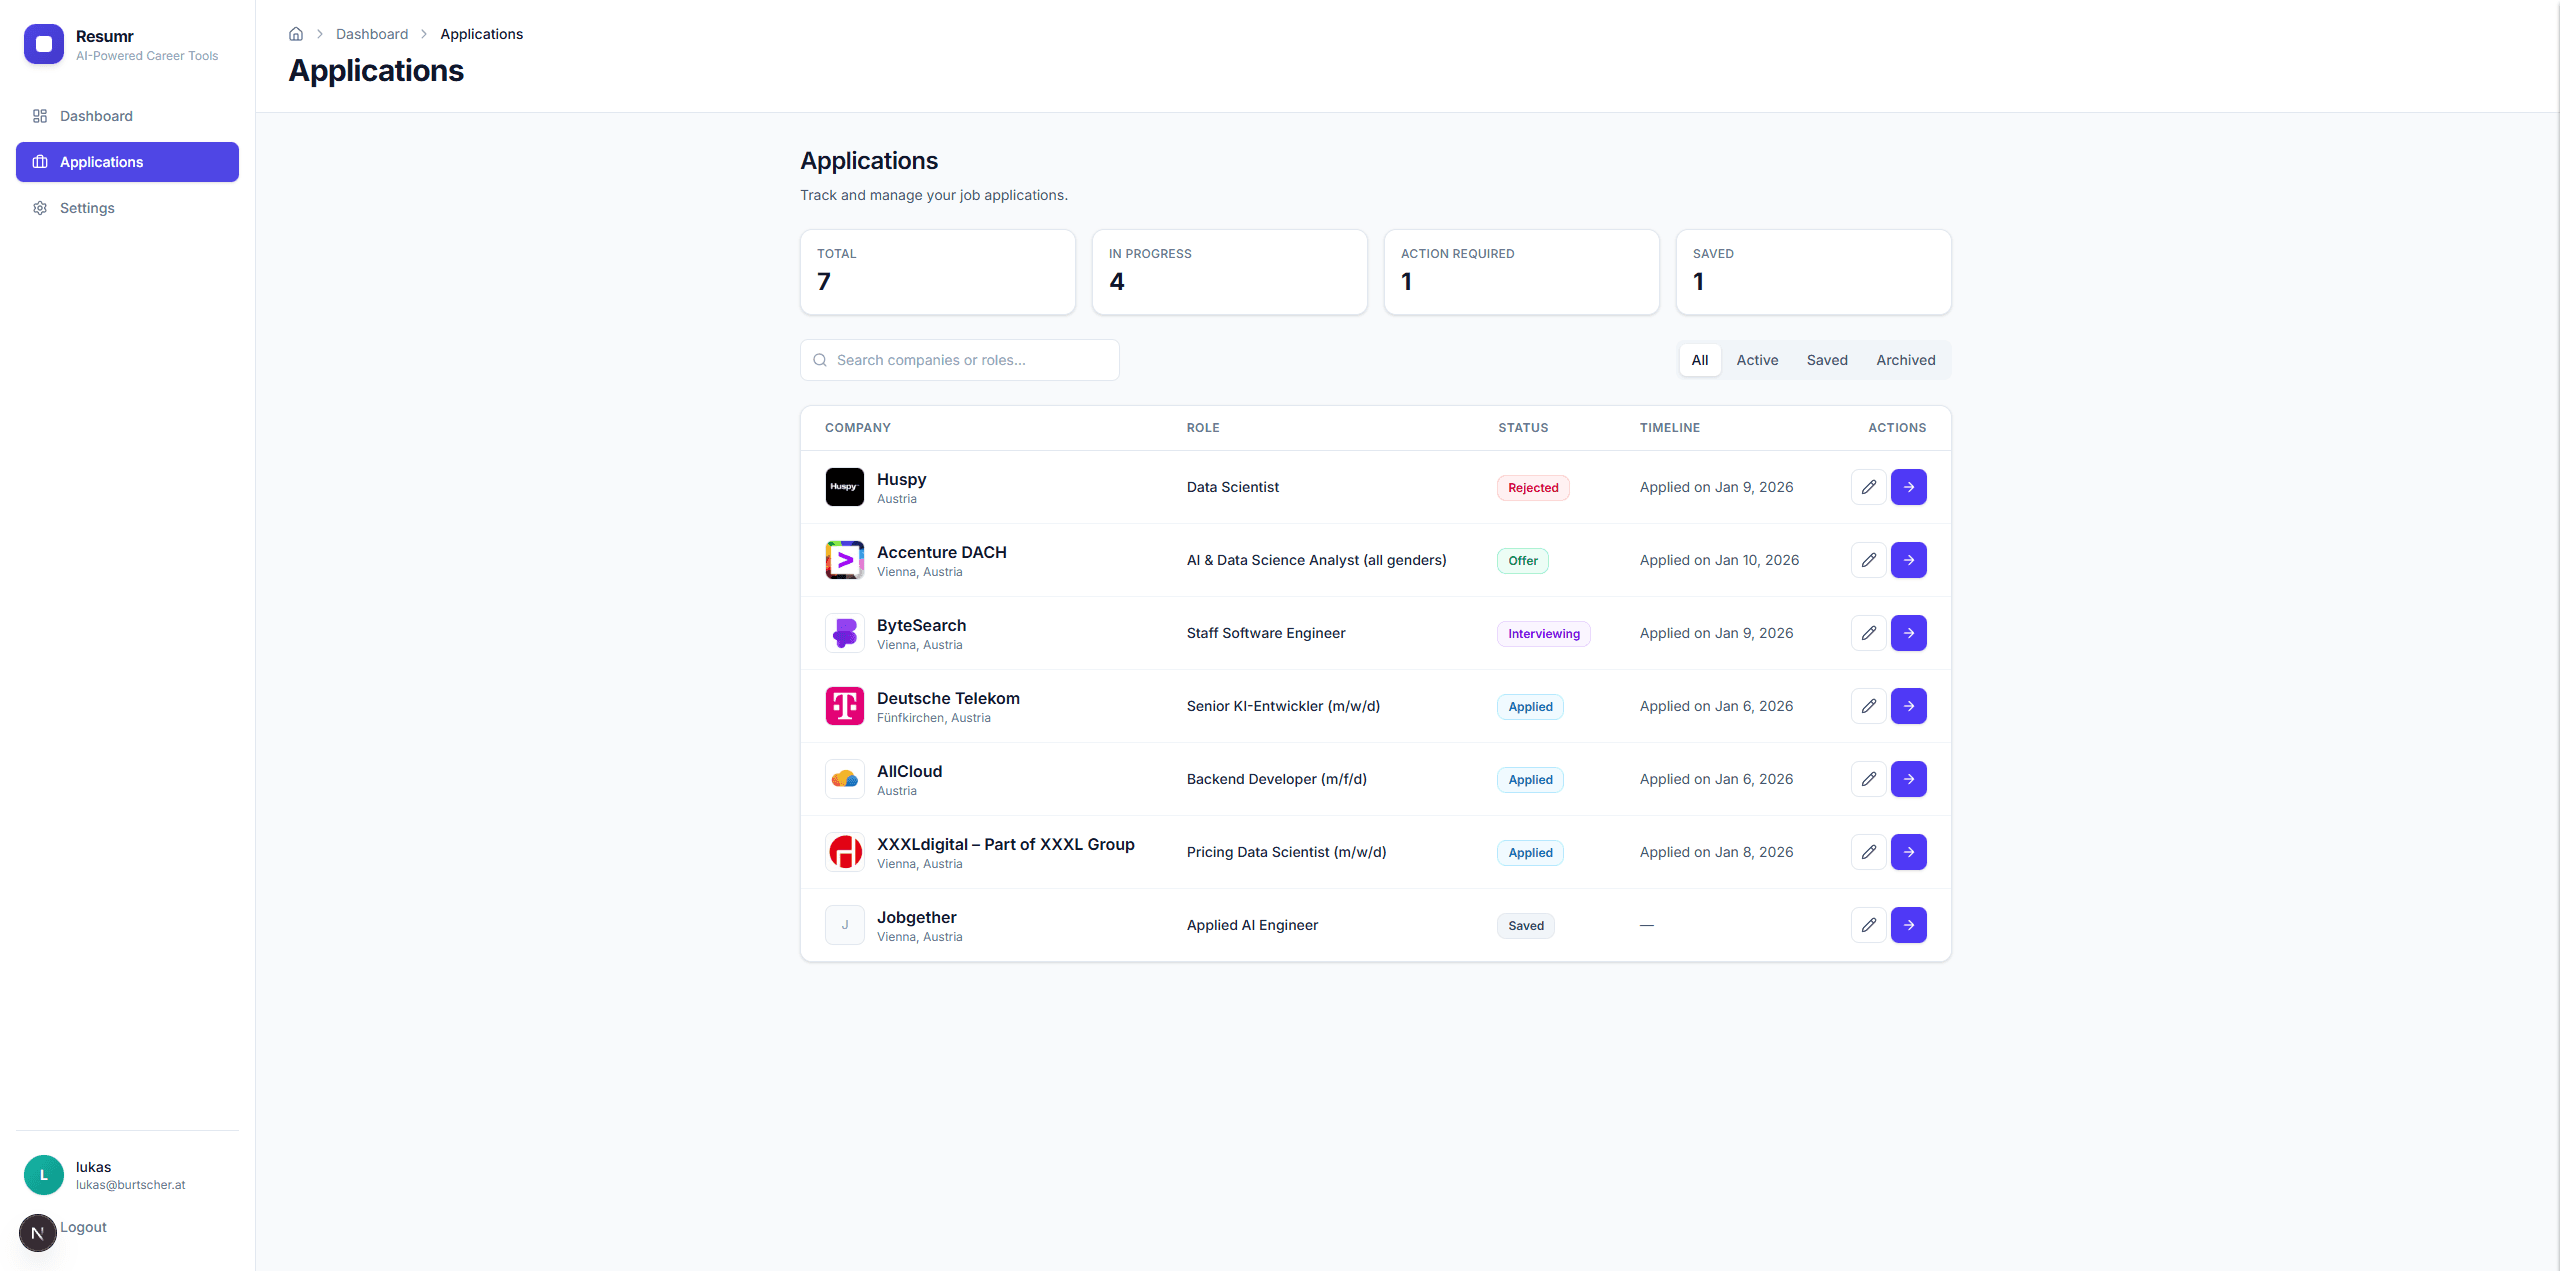Open the Accenture DACH application details arrow
Image resolution: width=2560 pixels, height=1271 pixels.
click(1908, 560)
